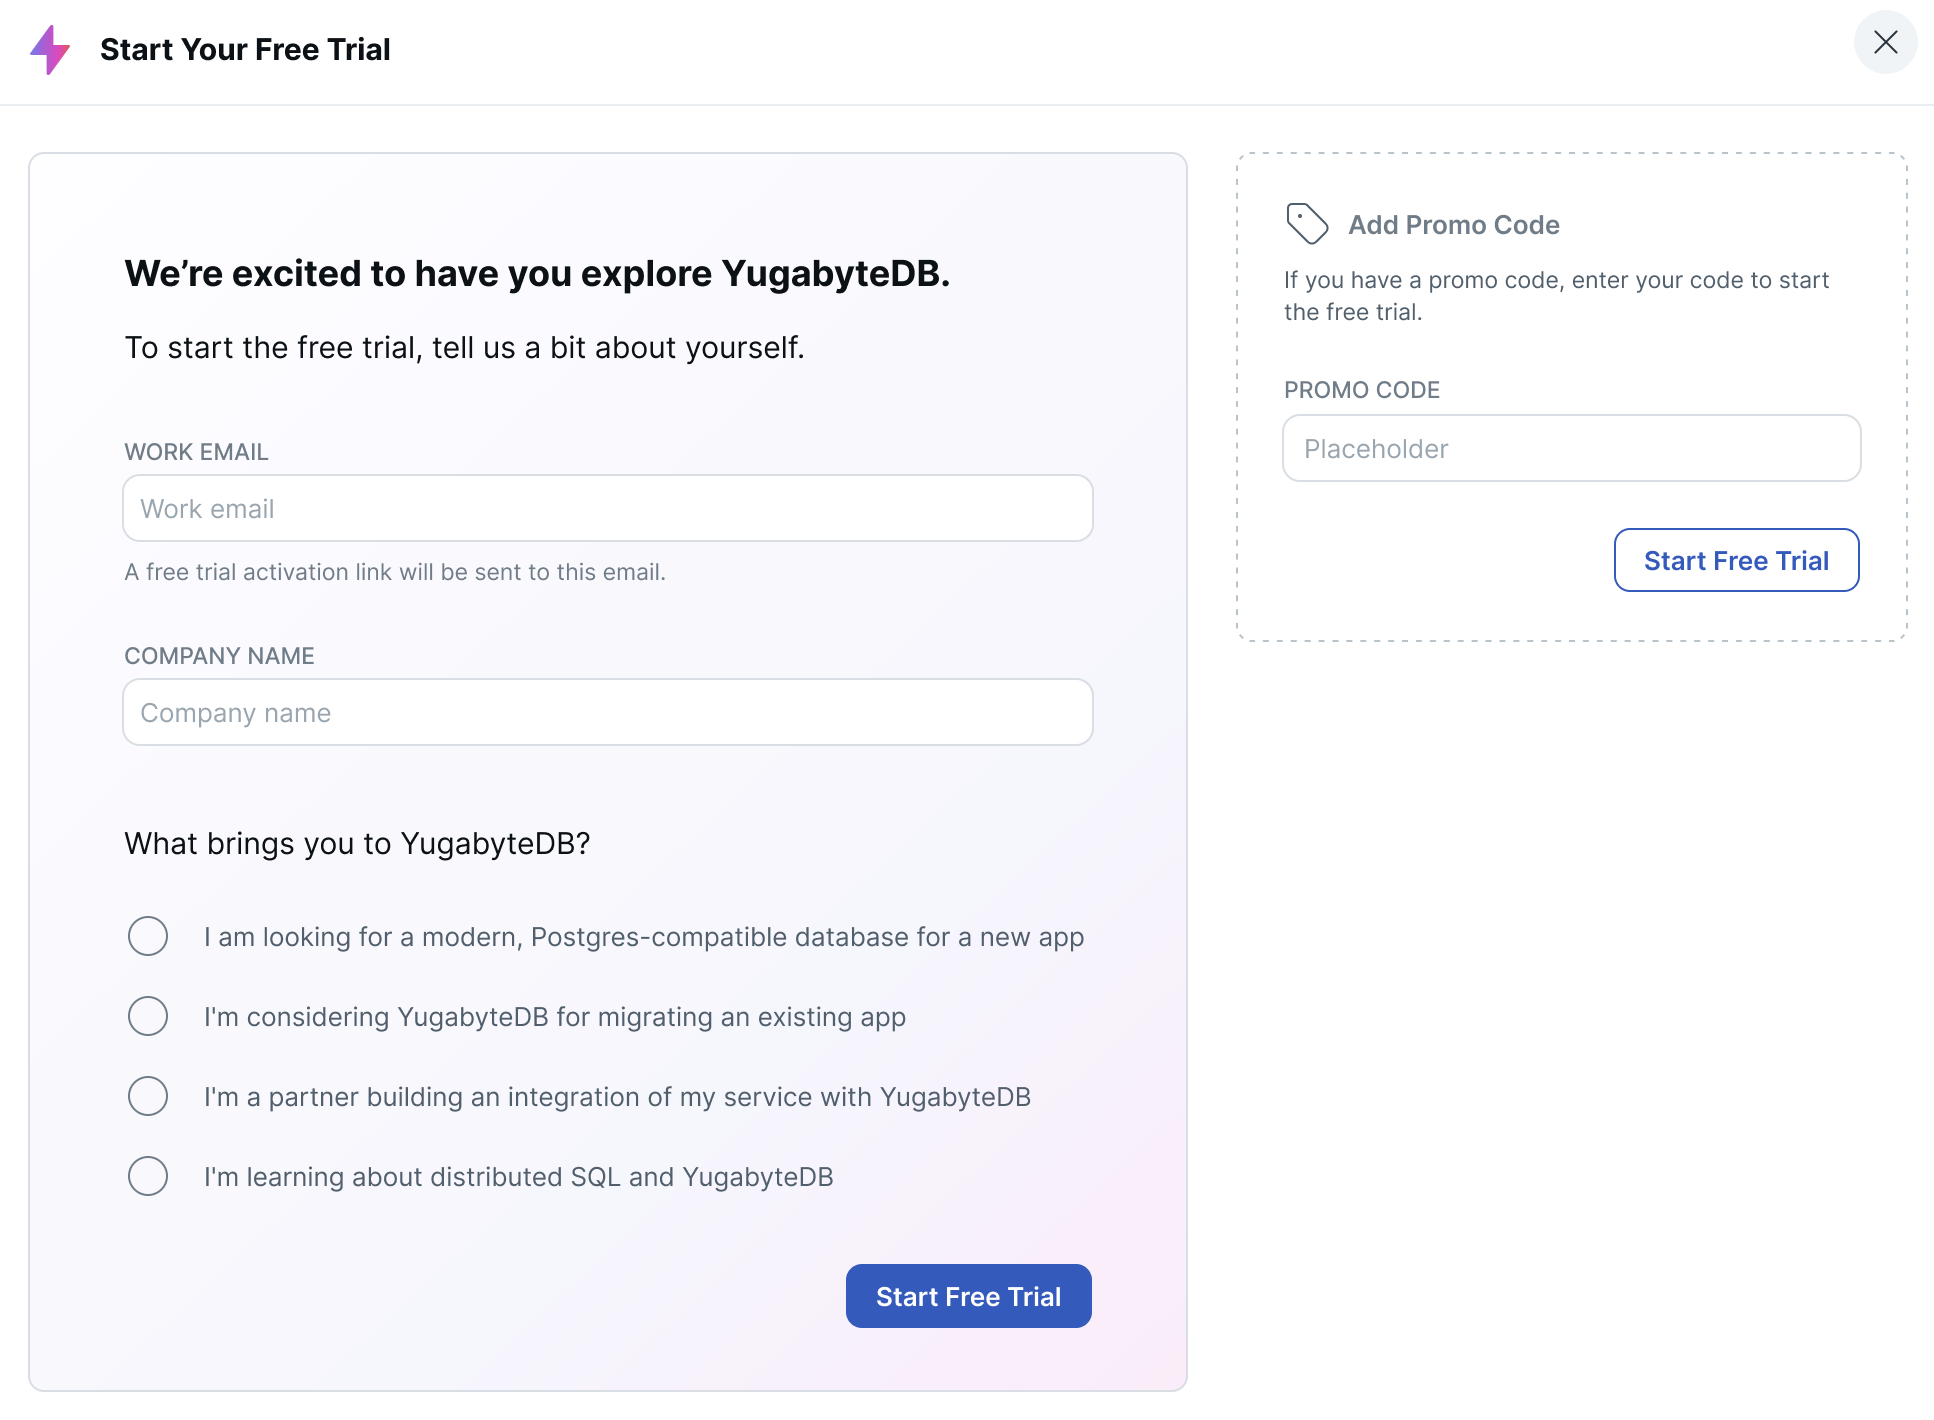Click Start Free Trial in promo code section
The width and height of the screenshot is (1934, 1420).
(1737, 560)
